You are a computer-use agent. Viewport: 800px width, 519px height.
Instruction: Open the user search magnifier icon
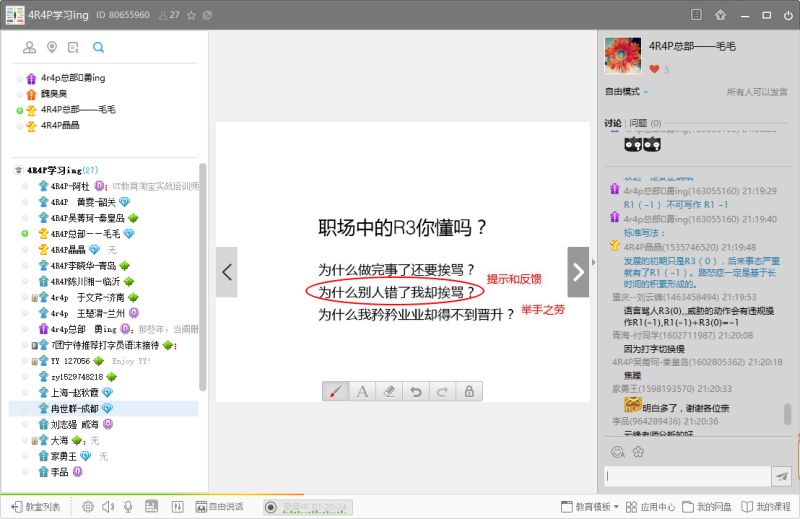tap(98, 47)
